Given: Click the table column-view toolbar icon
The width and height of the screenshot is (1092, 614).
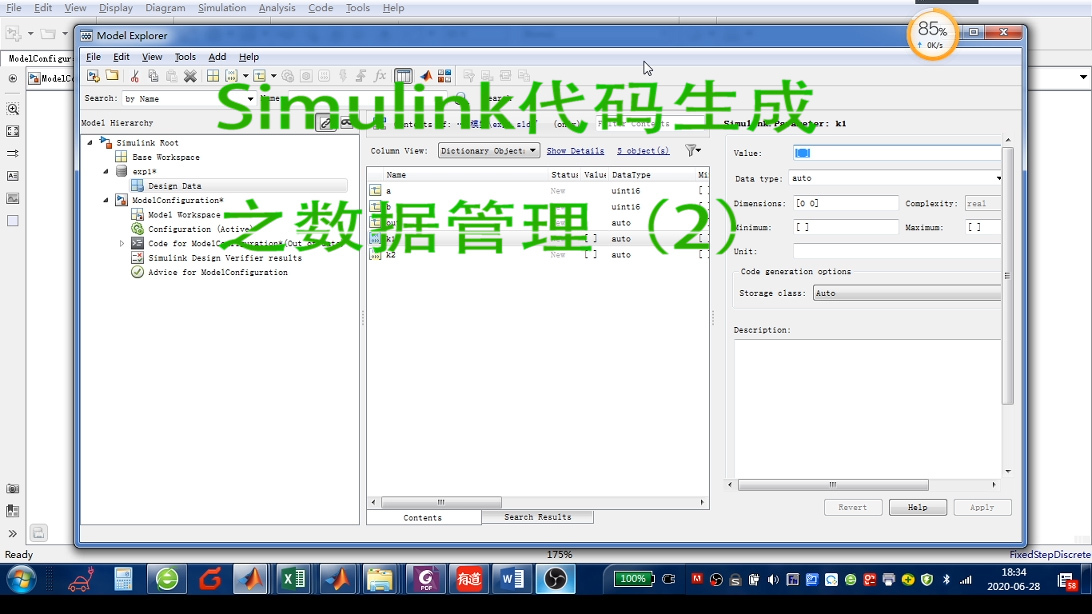Looking at the screenshot, I should [x=403, y=75].
